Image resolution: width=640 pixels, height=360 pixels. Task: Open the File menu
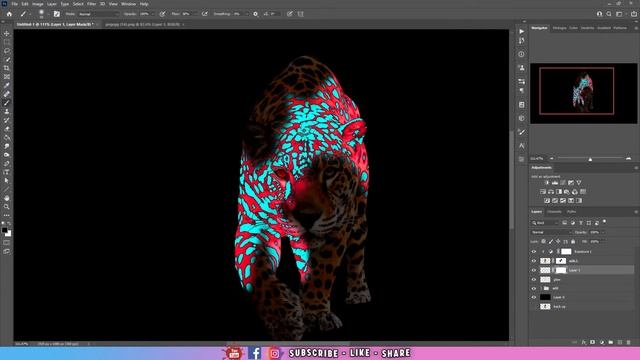pyautogui.click(x=14, y=4)
